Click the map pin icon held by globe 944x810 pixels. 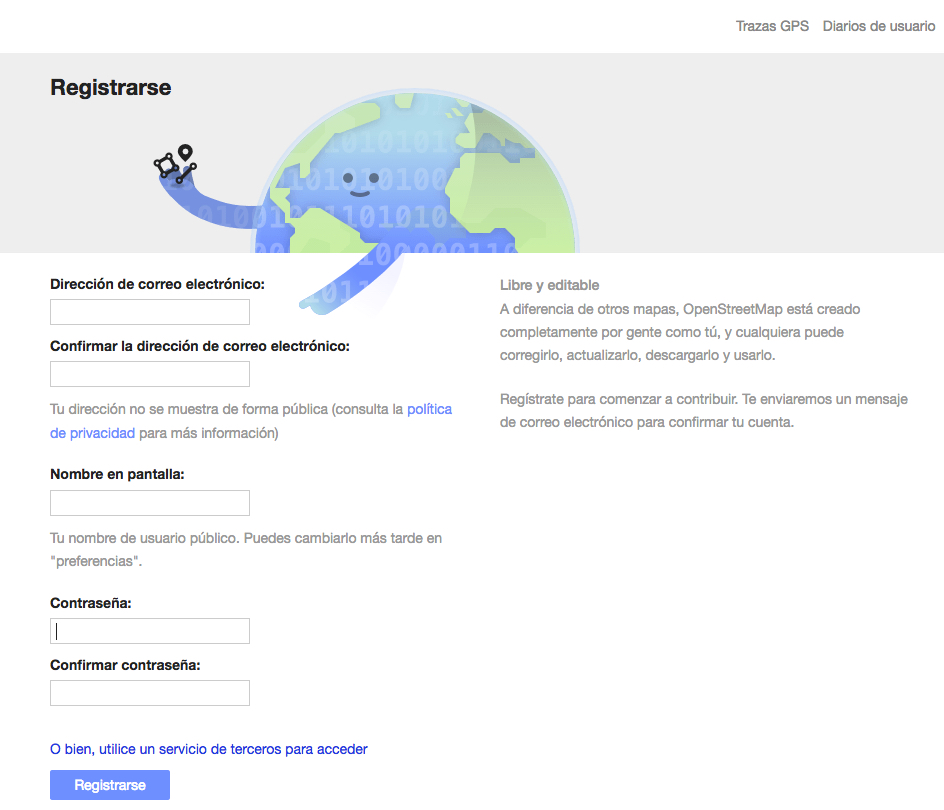pyautogui.click(x=185, y=153)
